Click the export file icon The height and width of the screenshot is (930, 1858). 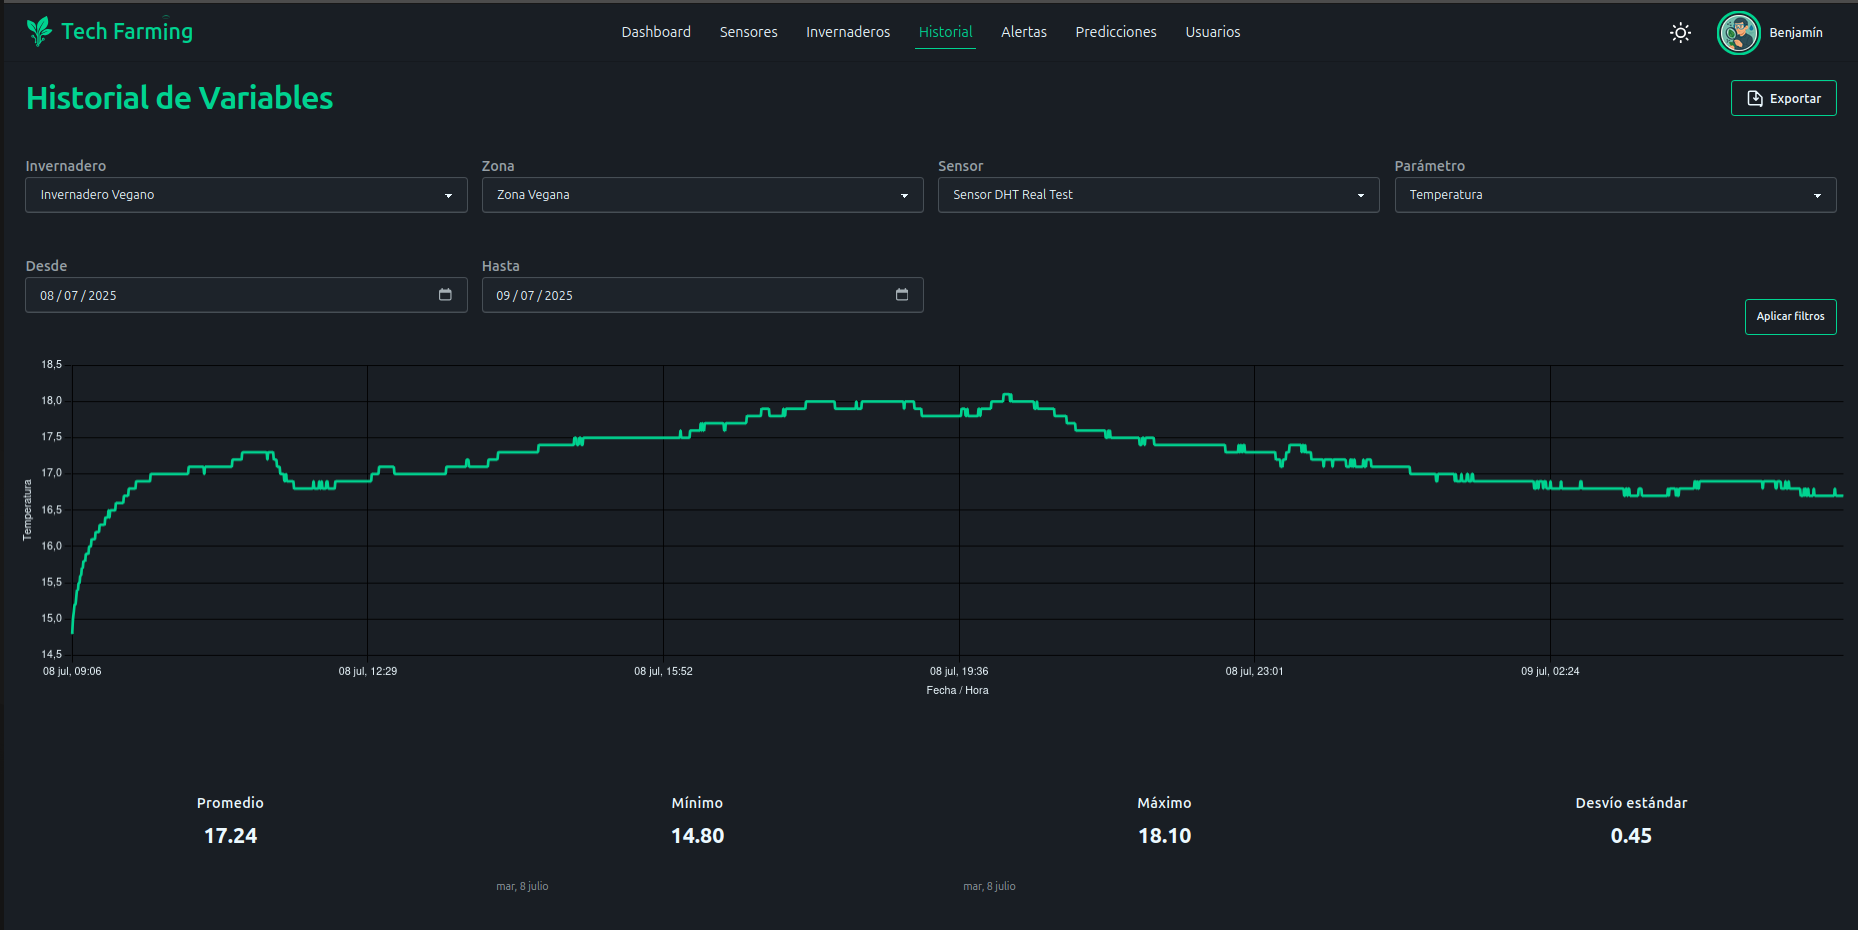coord(1754,99)
